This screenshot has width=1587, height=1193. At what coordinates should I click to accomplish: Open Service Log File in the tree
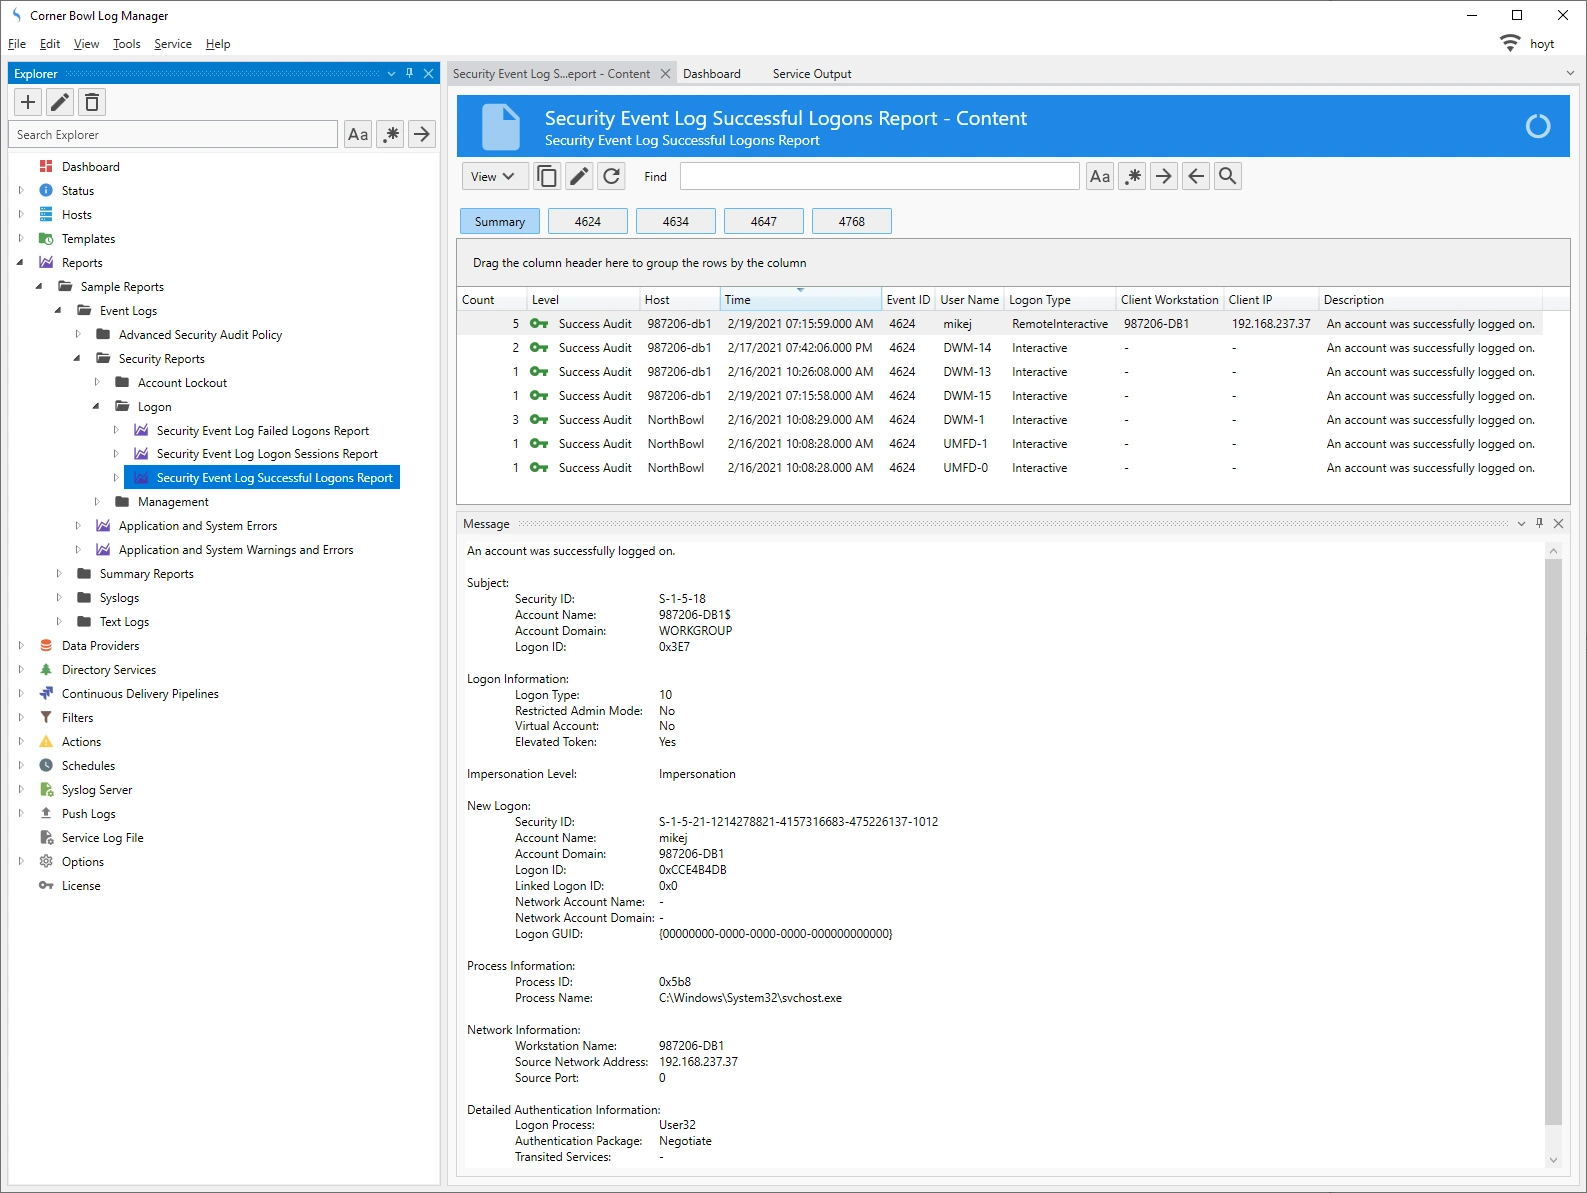102,838
